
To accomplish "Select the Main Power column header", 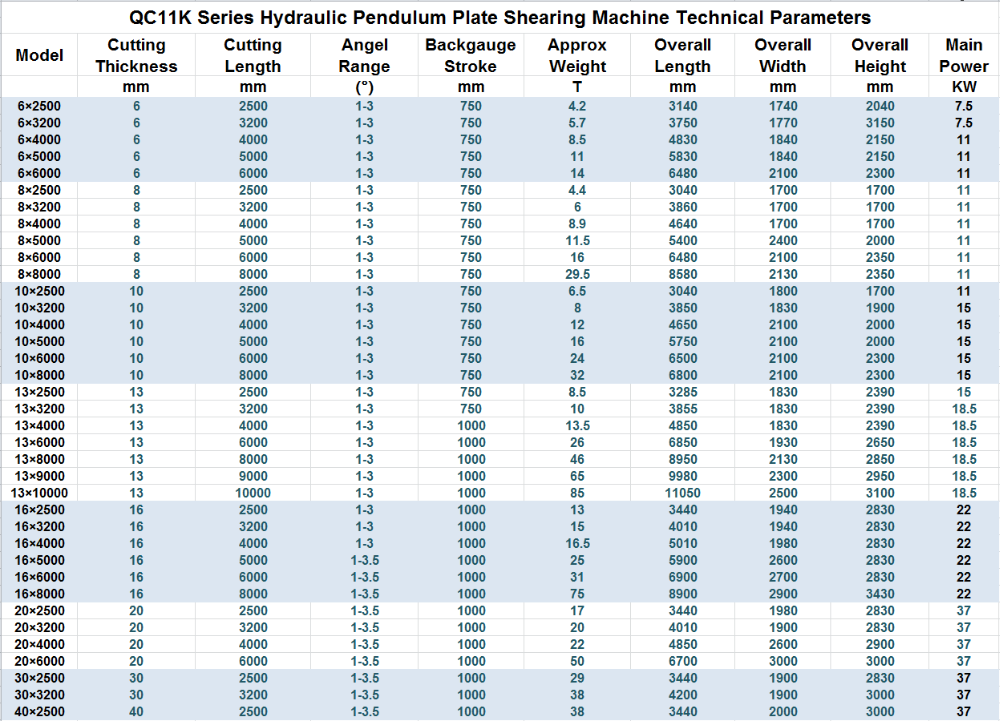I will pos(964,55).
